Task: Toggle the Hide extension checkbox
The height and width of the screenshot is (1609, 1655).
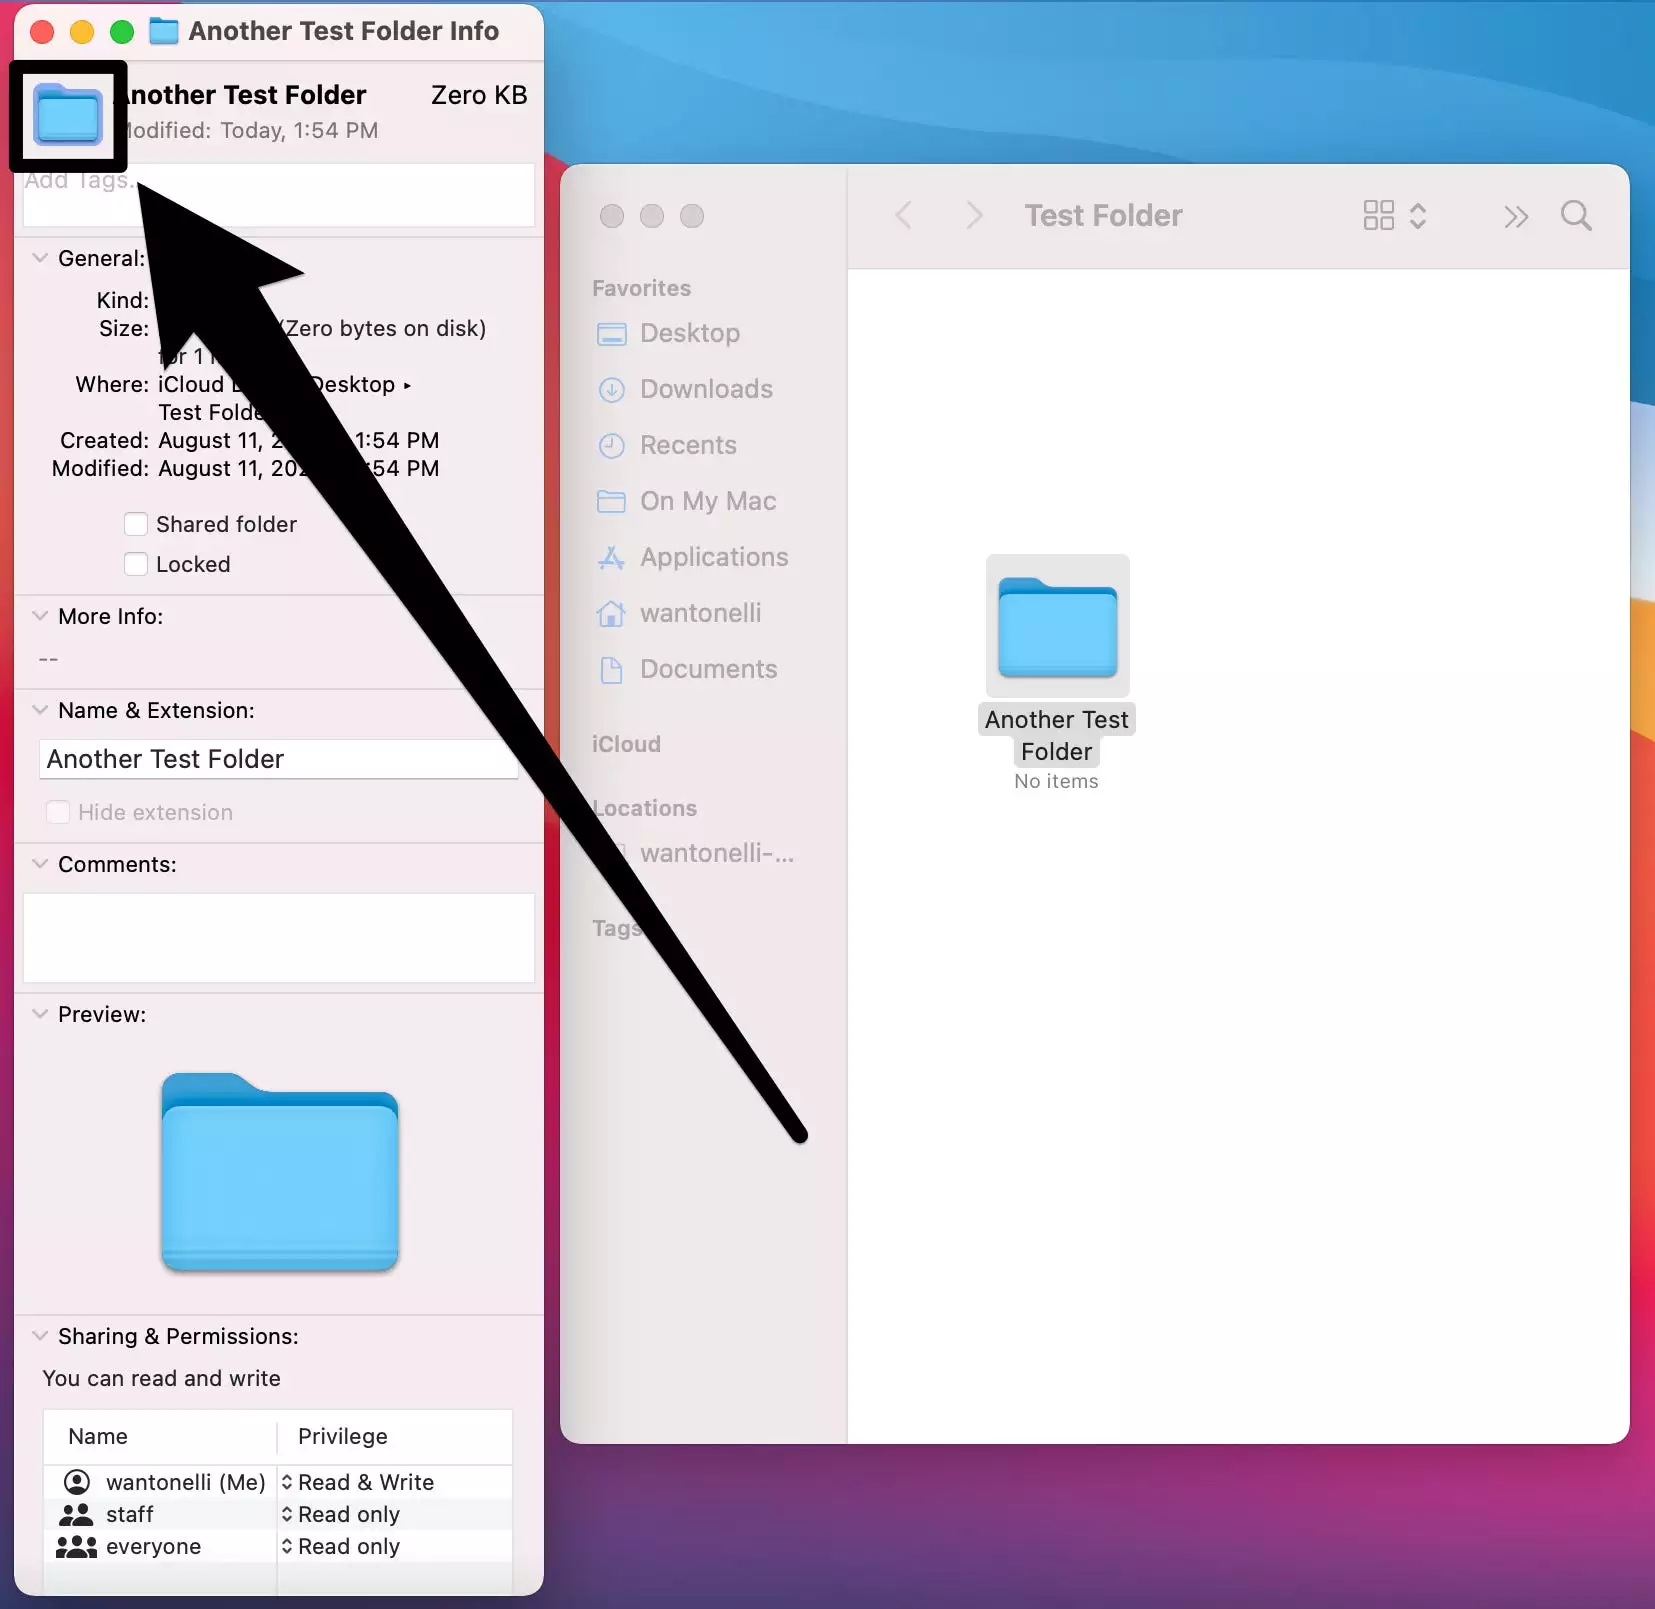Action: 58,812
